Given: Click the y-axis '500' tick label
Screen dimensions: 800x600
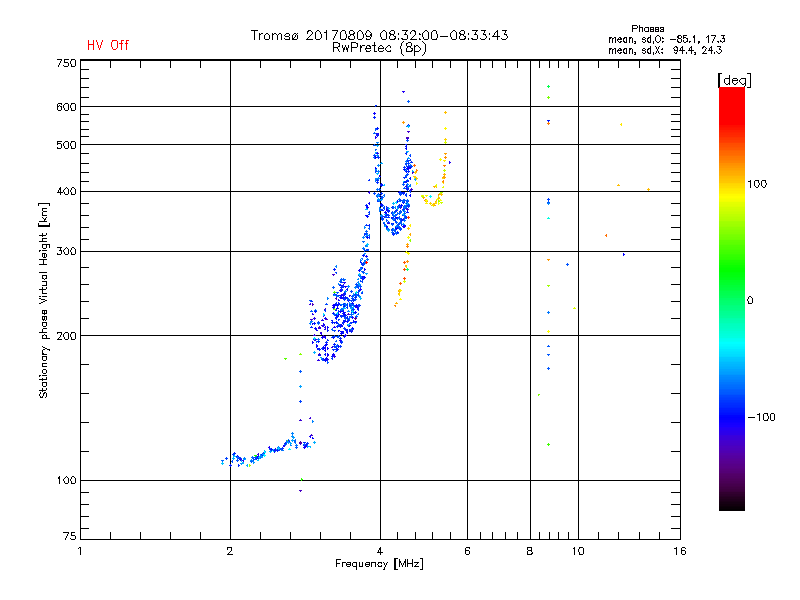Looking at the screenshot, I should point(67,145).
